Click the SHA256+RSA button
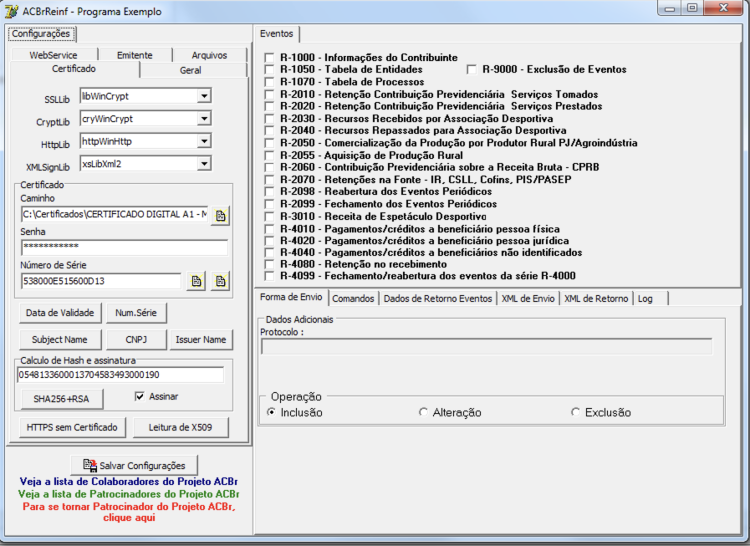Screen dimensions: 750x546 tap(62, 399)
